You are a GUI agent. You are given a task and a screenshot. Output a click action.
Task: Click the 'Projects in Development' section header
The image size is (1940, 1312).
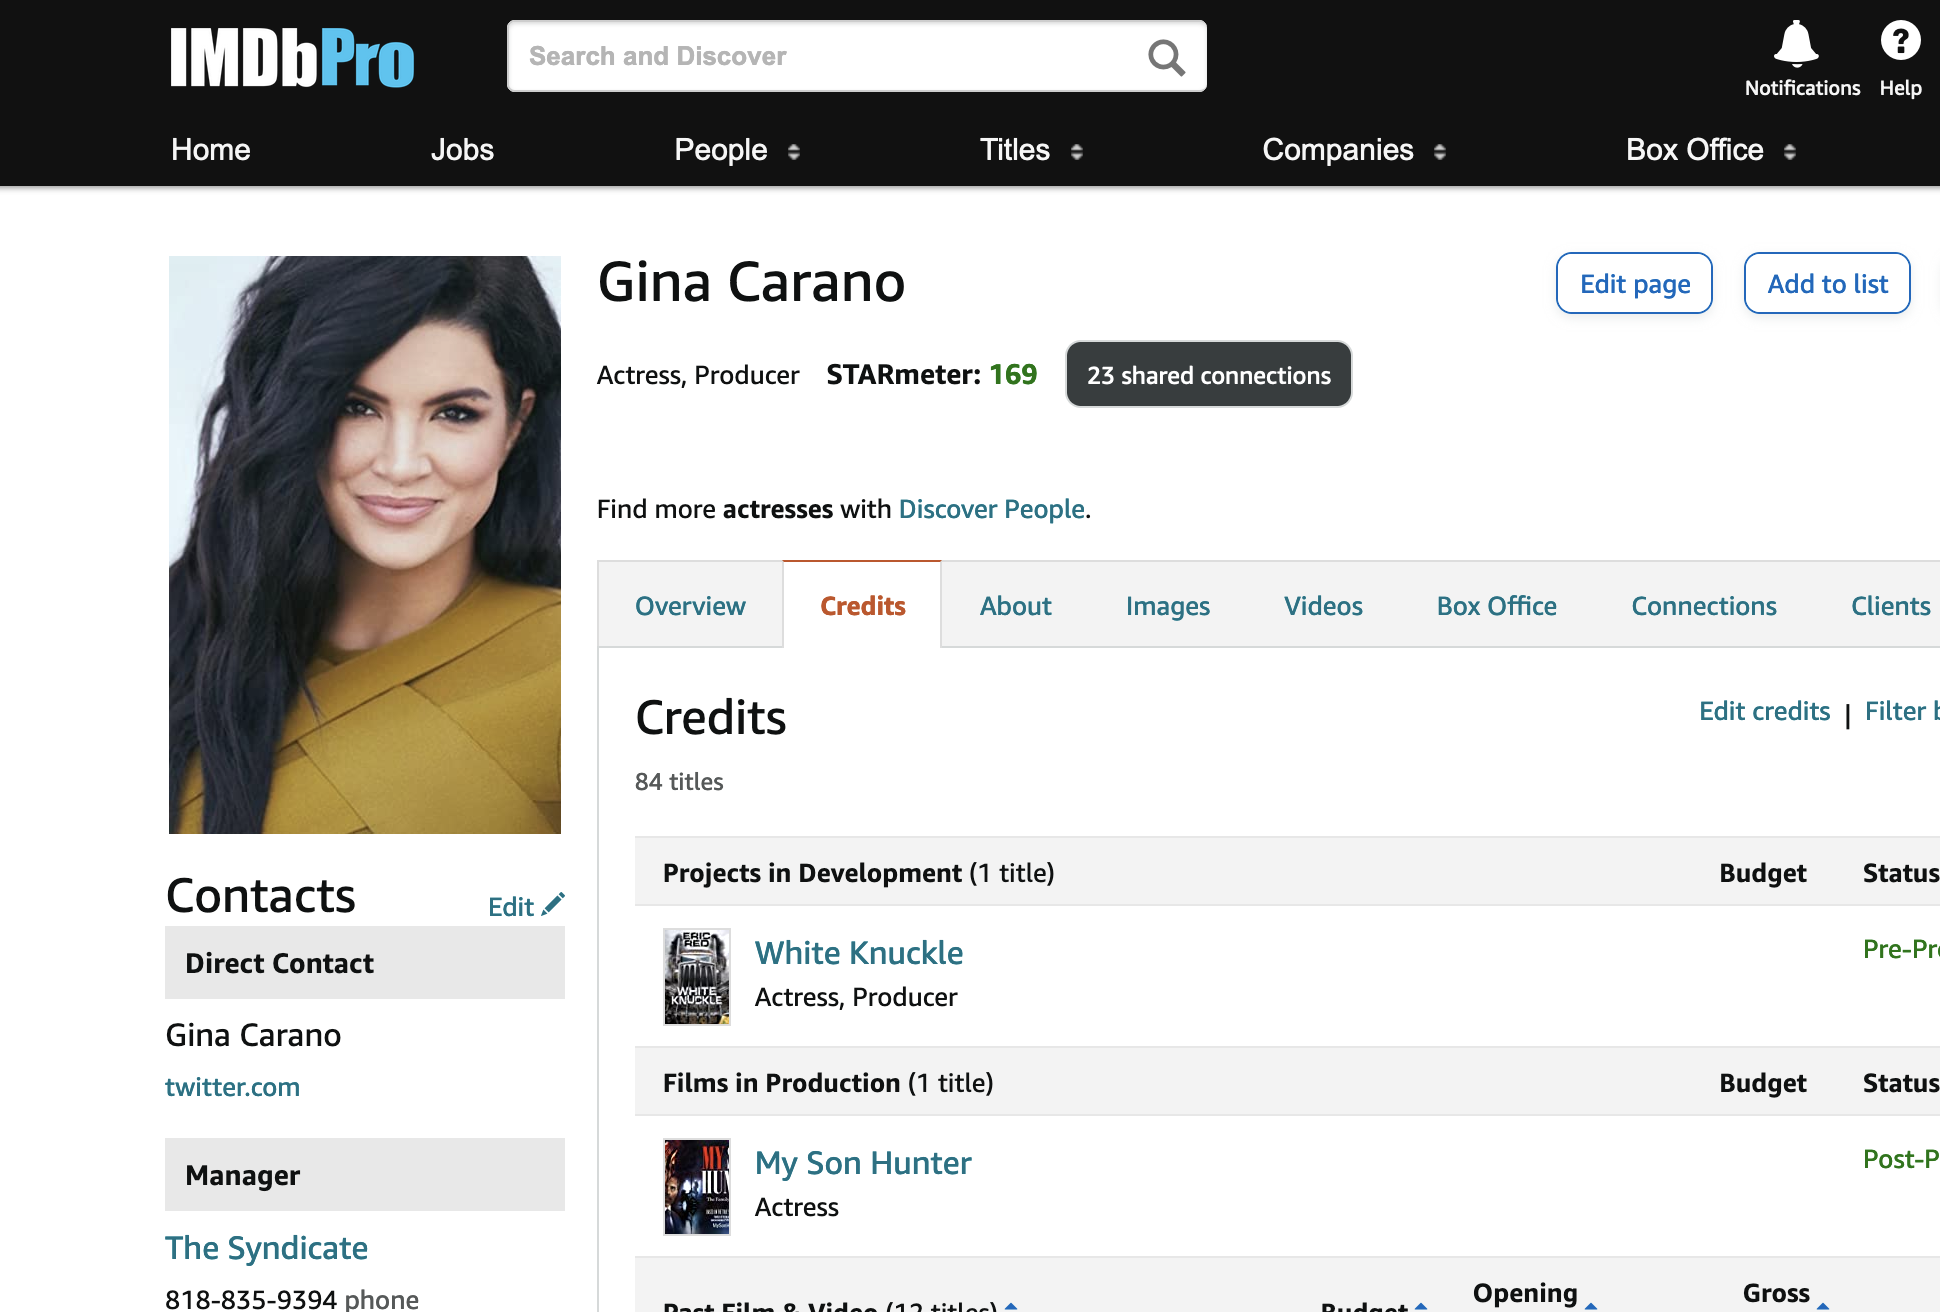pyautogui.click(x=858, y=872)
